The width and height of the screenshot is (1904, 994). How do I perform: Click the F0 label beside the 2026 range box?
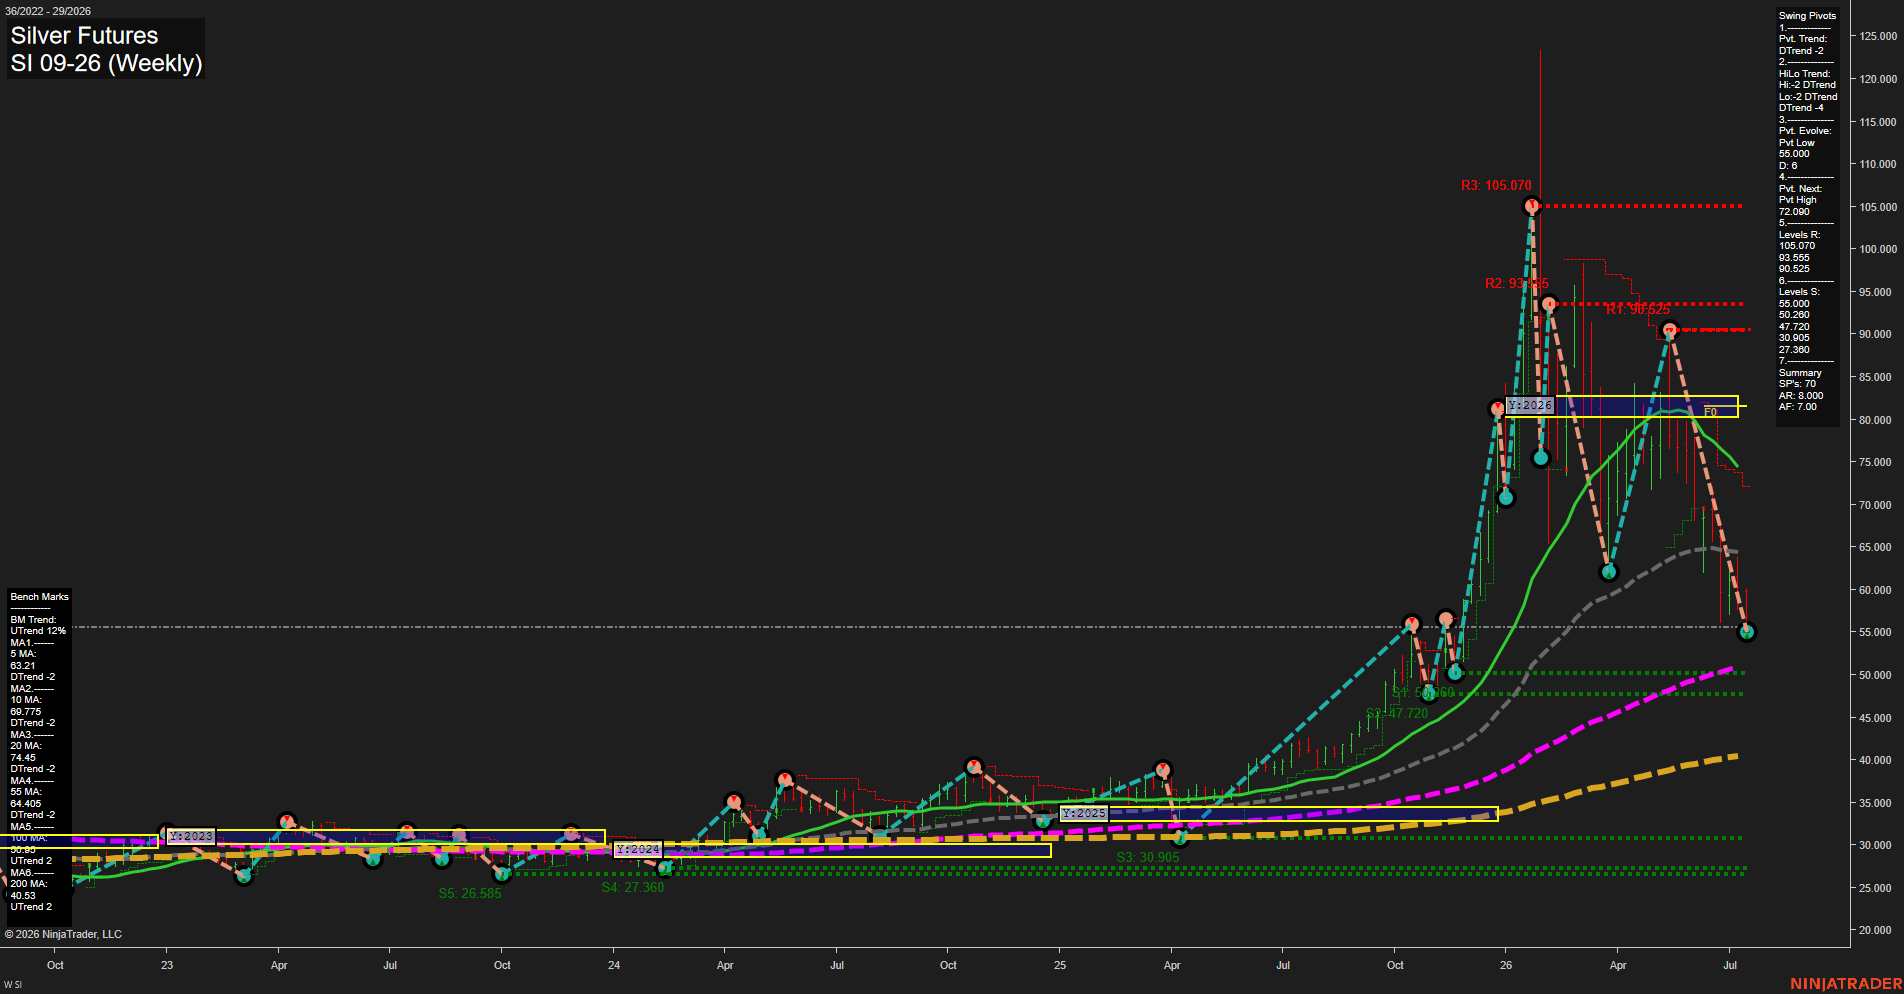coord(1710,412)
